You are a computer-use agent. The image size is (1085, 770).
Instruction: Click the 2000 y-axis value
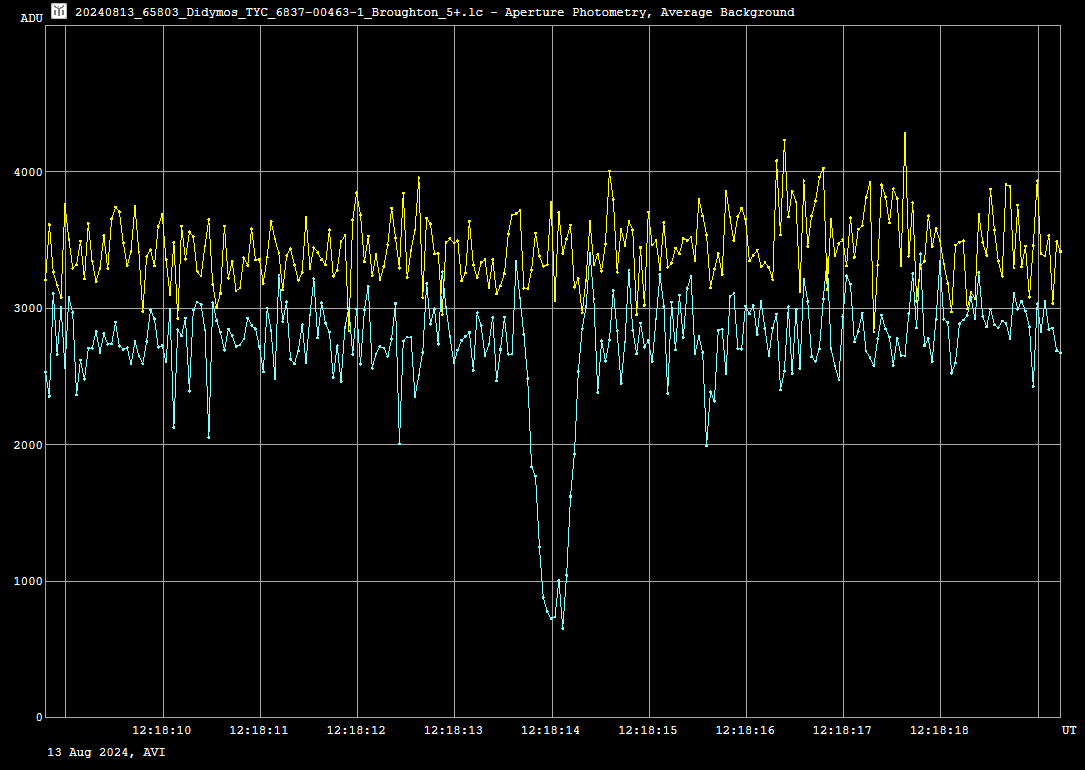[30, 445]
